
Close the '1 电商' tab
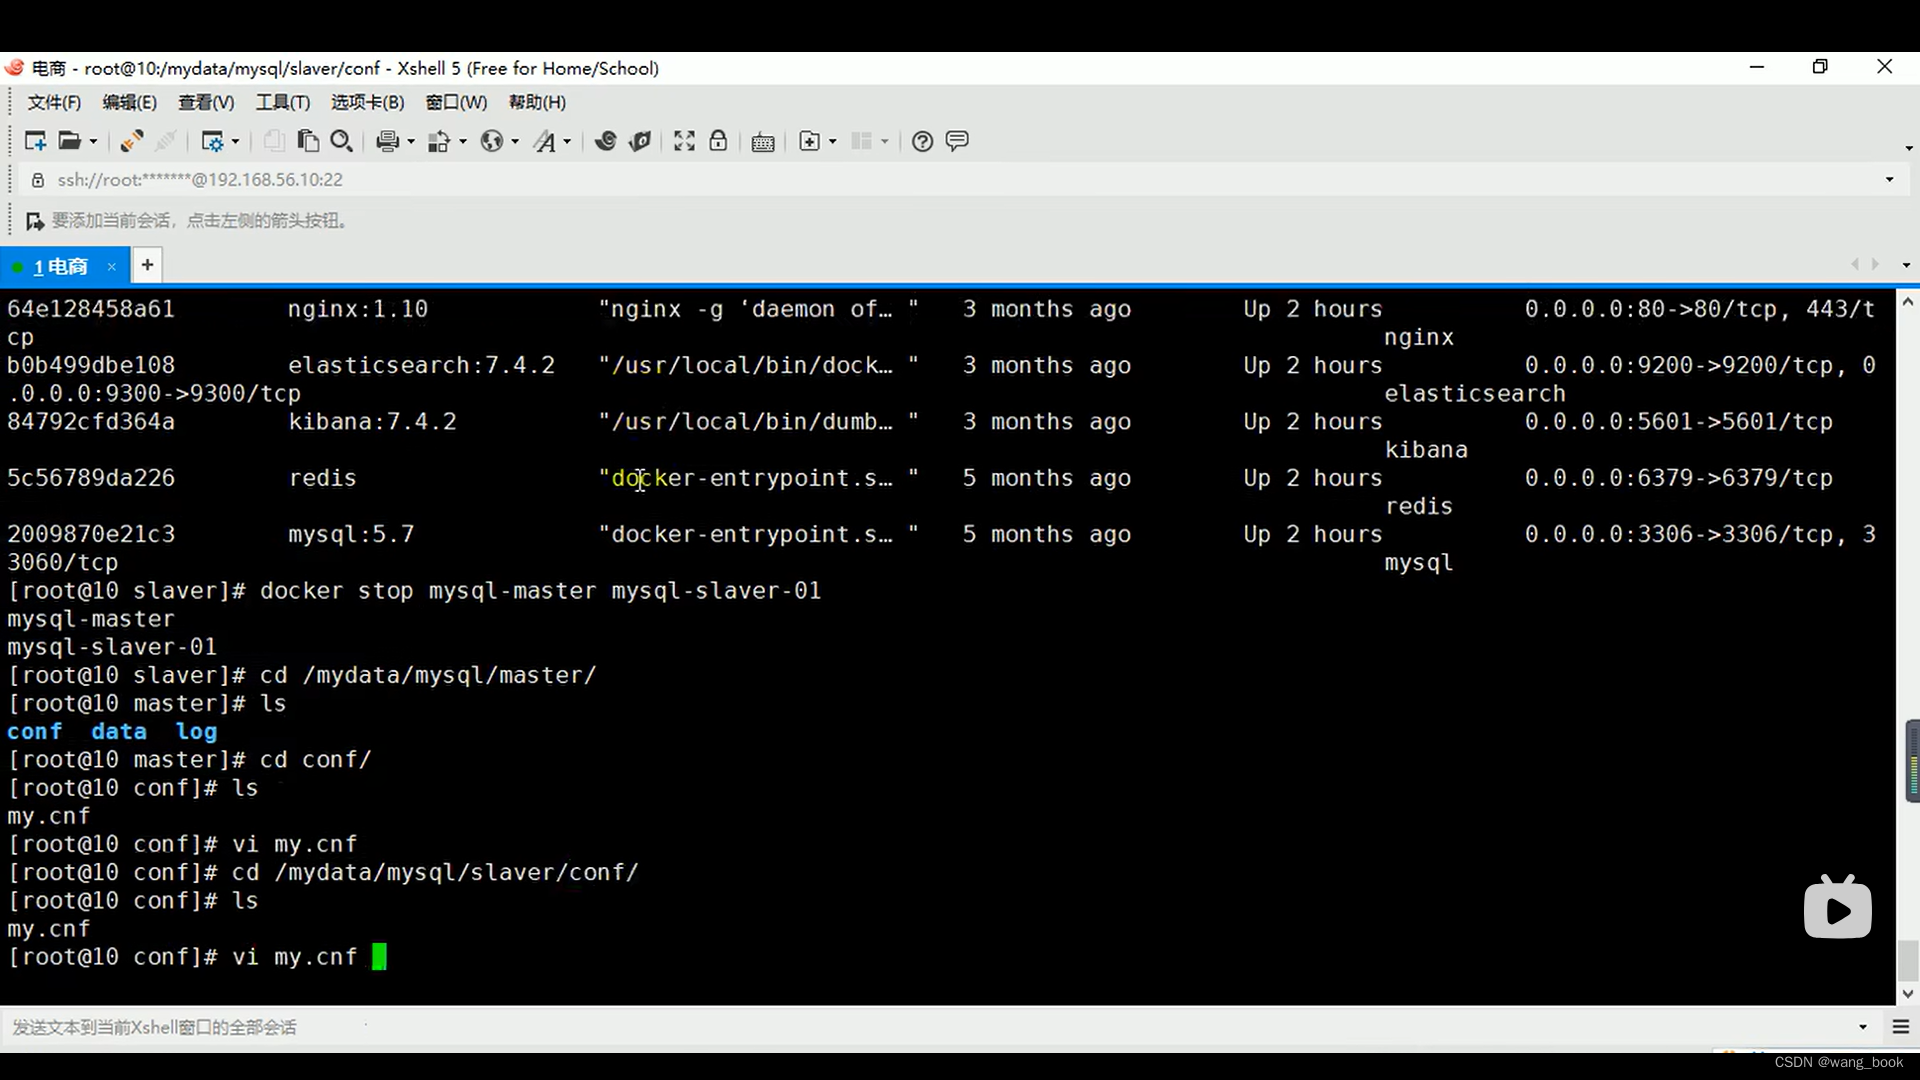coord(112,266)
